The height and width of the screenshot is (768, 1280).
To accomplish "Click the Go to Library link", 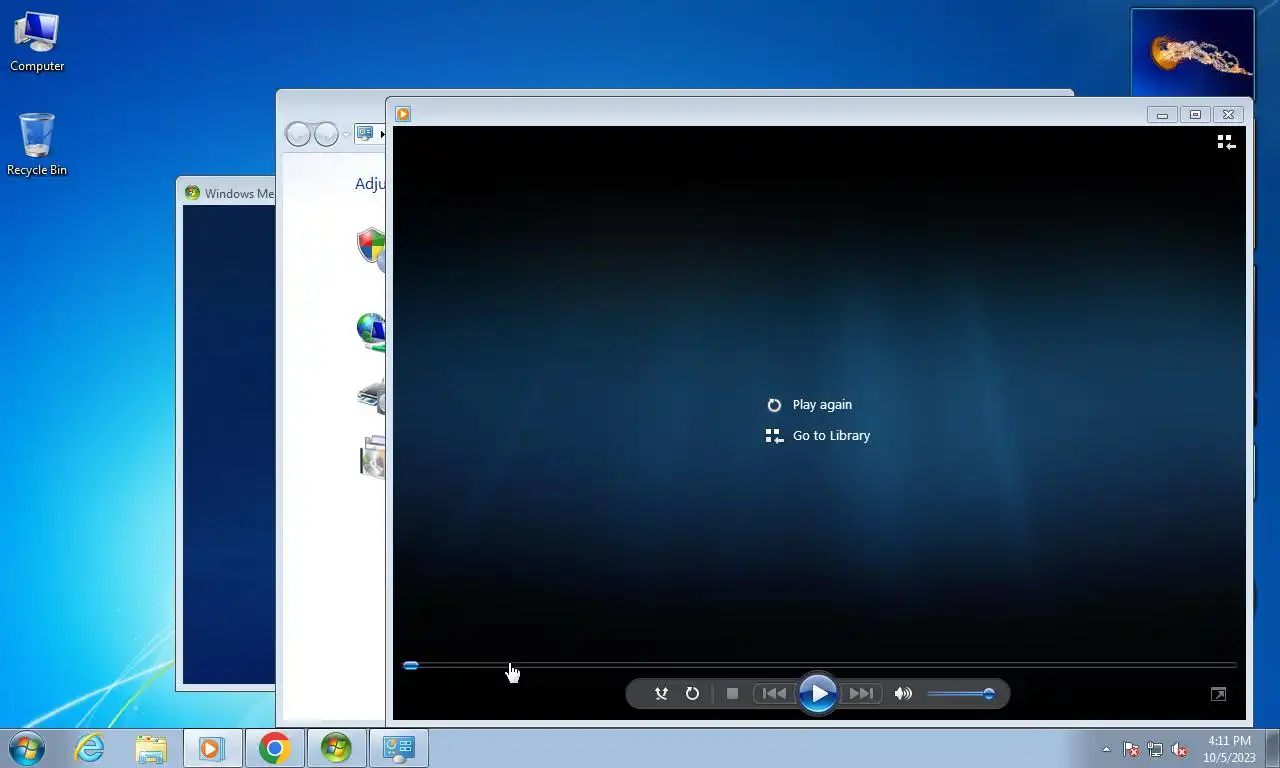I will [831, 435].
